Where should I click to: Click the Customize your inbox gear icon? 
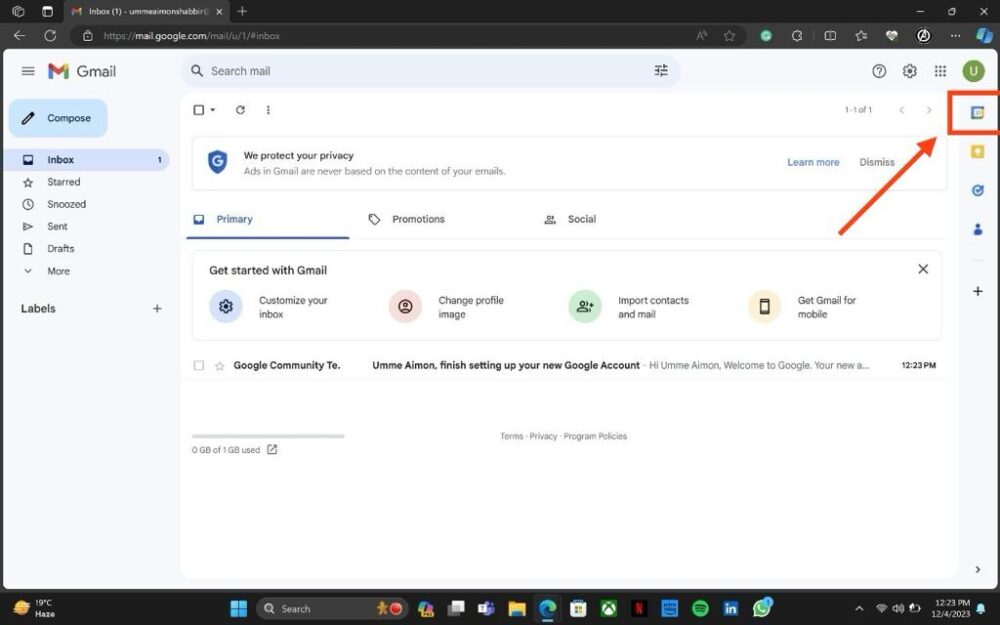pos(226,307)
